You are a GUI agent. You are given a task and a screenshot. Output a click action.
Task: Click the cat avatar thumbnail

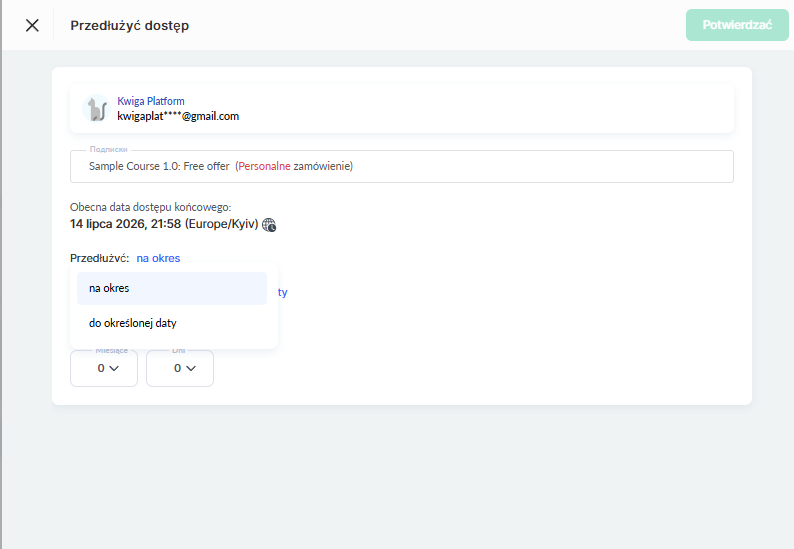(x=96, y=108)
